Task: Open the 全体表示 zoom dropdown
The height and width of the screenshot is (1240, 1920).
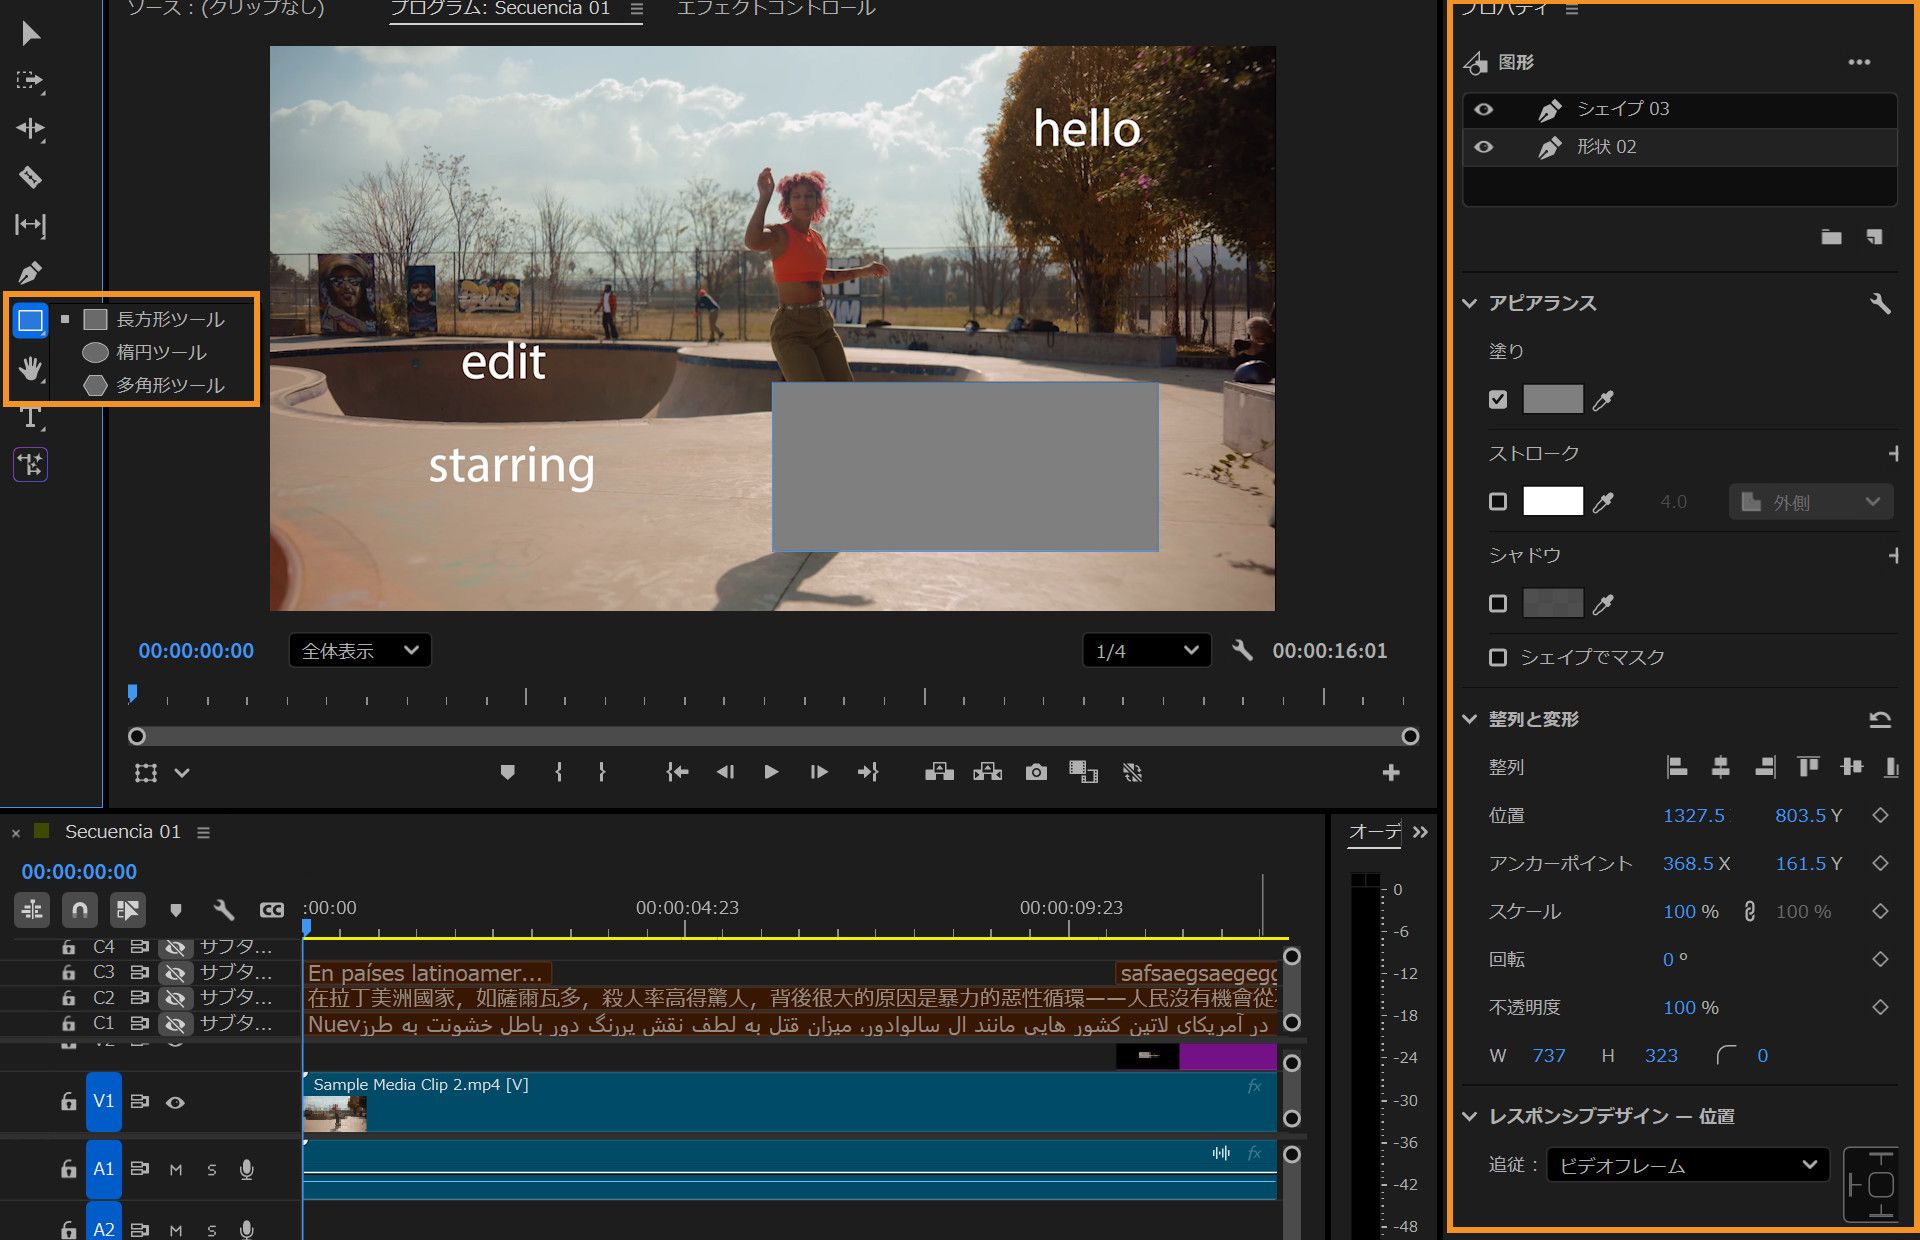Action: click(x=360, y=650)
